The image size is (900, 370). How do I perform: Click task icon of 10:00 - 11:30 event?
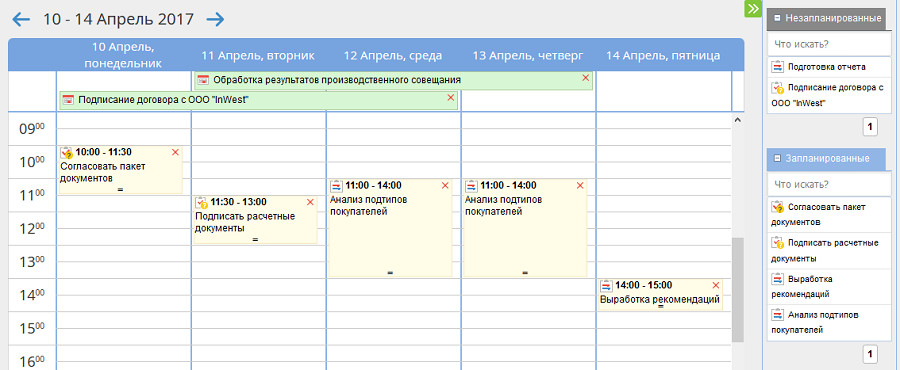[67, 152]
